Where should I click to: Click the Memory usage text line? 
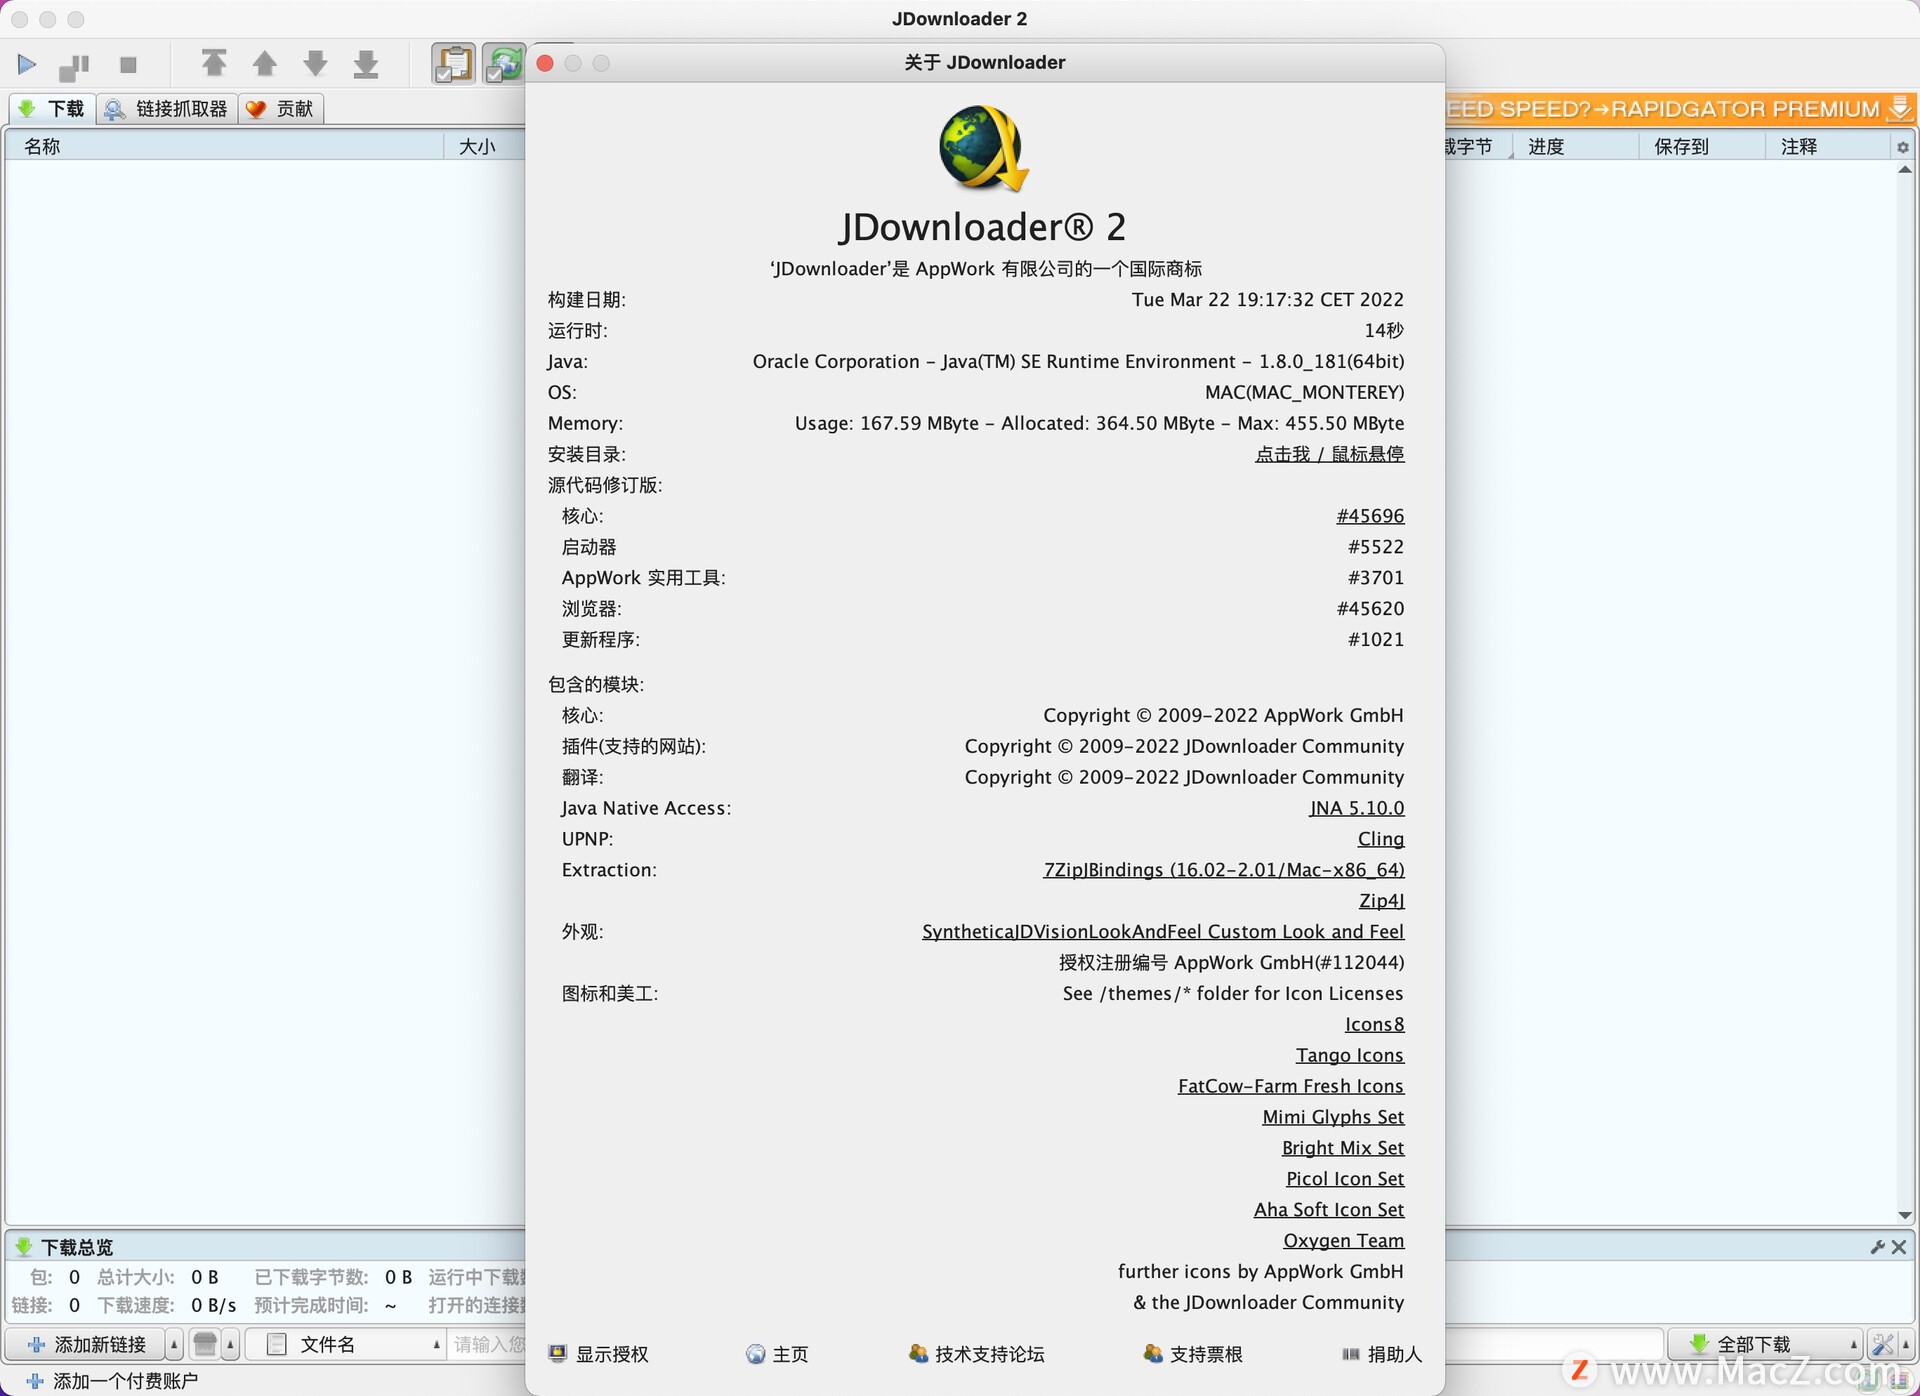pos(1099,424)
